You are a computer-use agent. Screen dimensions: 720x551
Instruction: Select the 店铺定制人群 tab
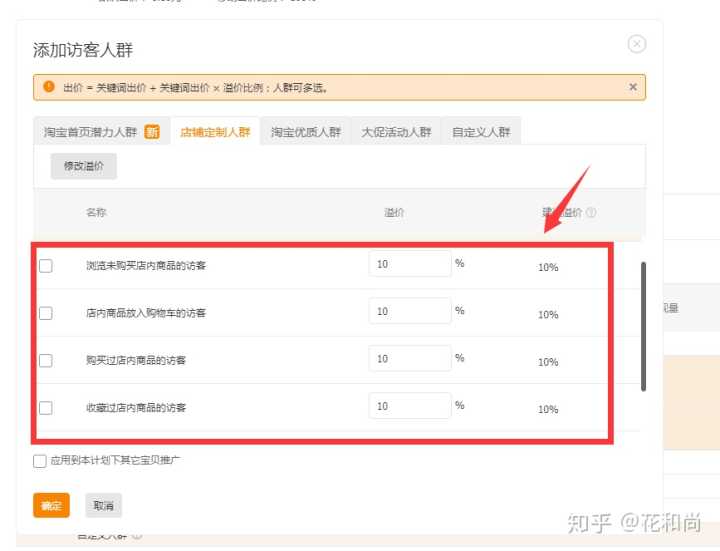pyautogui.click(x=215, y=132)
